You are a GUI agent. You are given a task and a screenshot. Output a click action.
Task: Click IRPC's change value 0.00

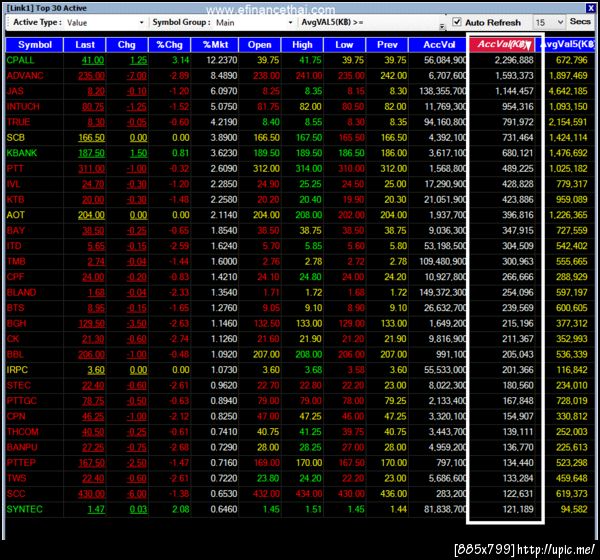138,371
